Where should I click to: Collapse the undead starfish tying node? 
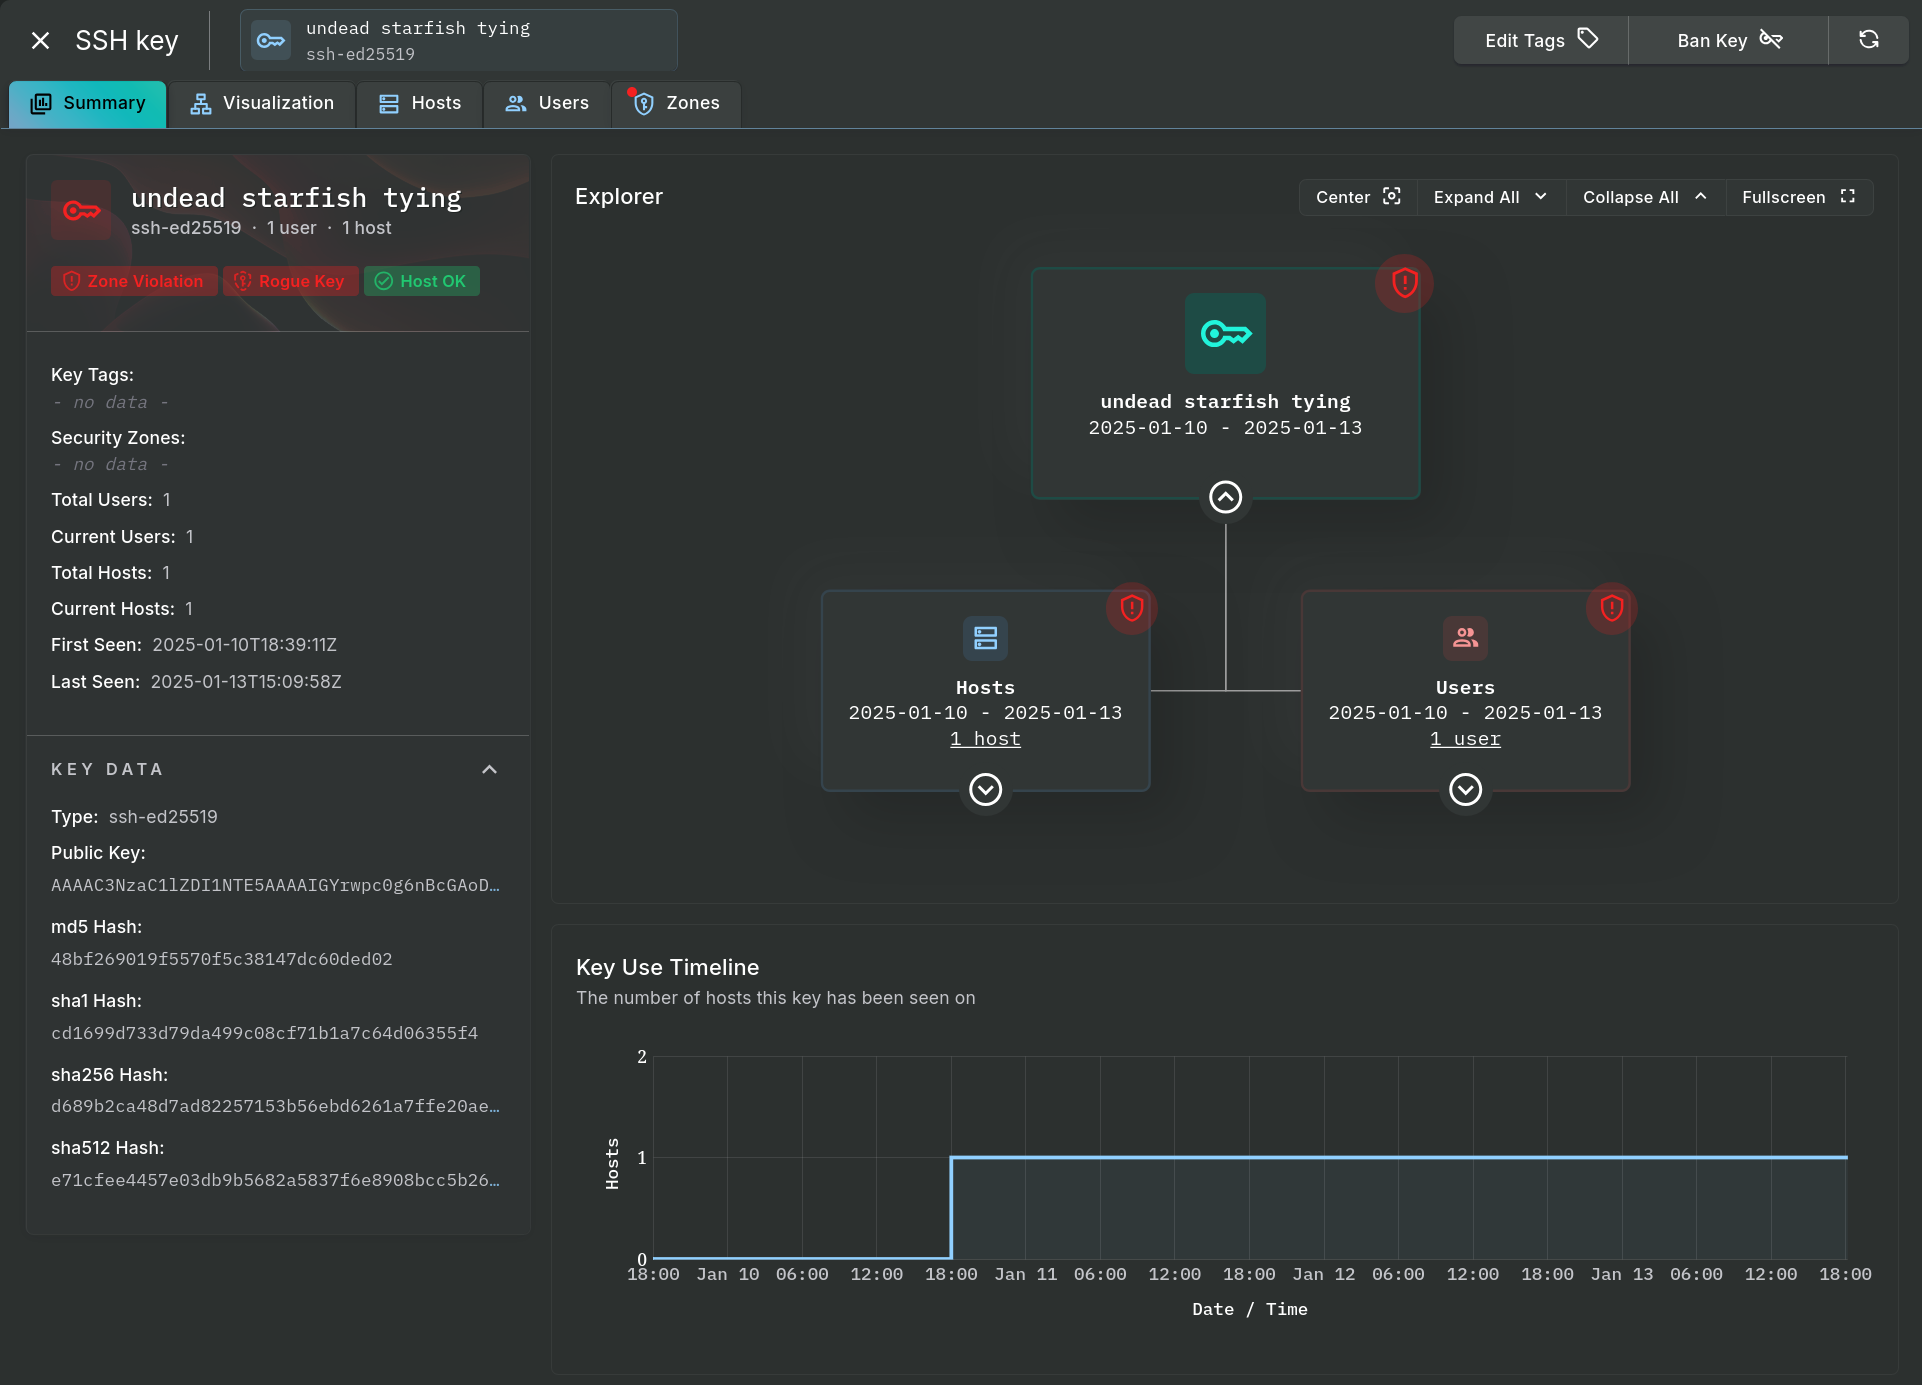[x=1225, y=497]
